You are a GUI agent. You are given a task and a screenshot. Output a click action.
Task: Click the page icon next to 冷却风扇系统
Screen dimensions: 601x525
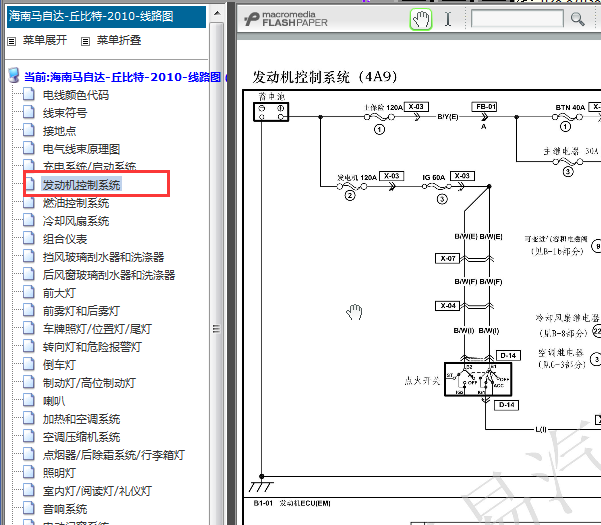[x=29, y=220]
